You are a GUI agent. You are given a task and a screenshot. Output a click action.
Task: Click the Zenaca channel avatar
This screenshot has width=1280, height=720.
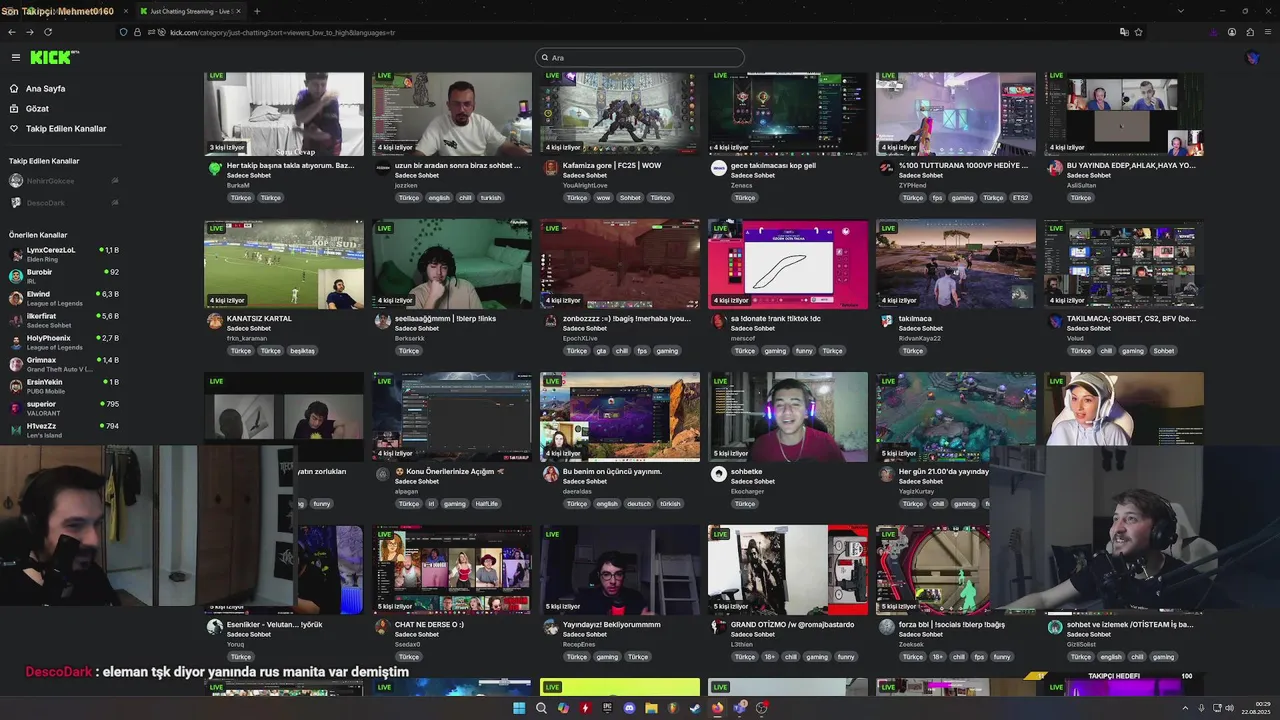click(x=718, y=168)
